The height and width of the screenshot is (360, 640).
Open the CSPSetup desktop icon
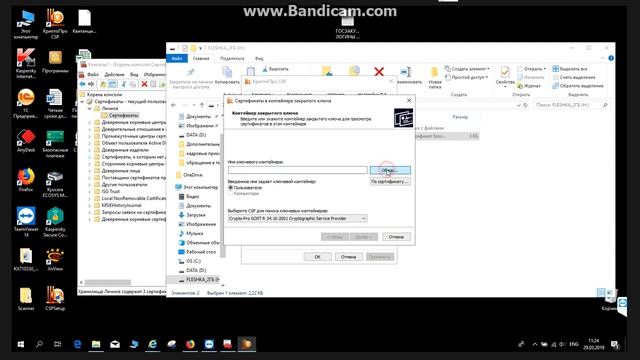point(55,298)
